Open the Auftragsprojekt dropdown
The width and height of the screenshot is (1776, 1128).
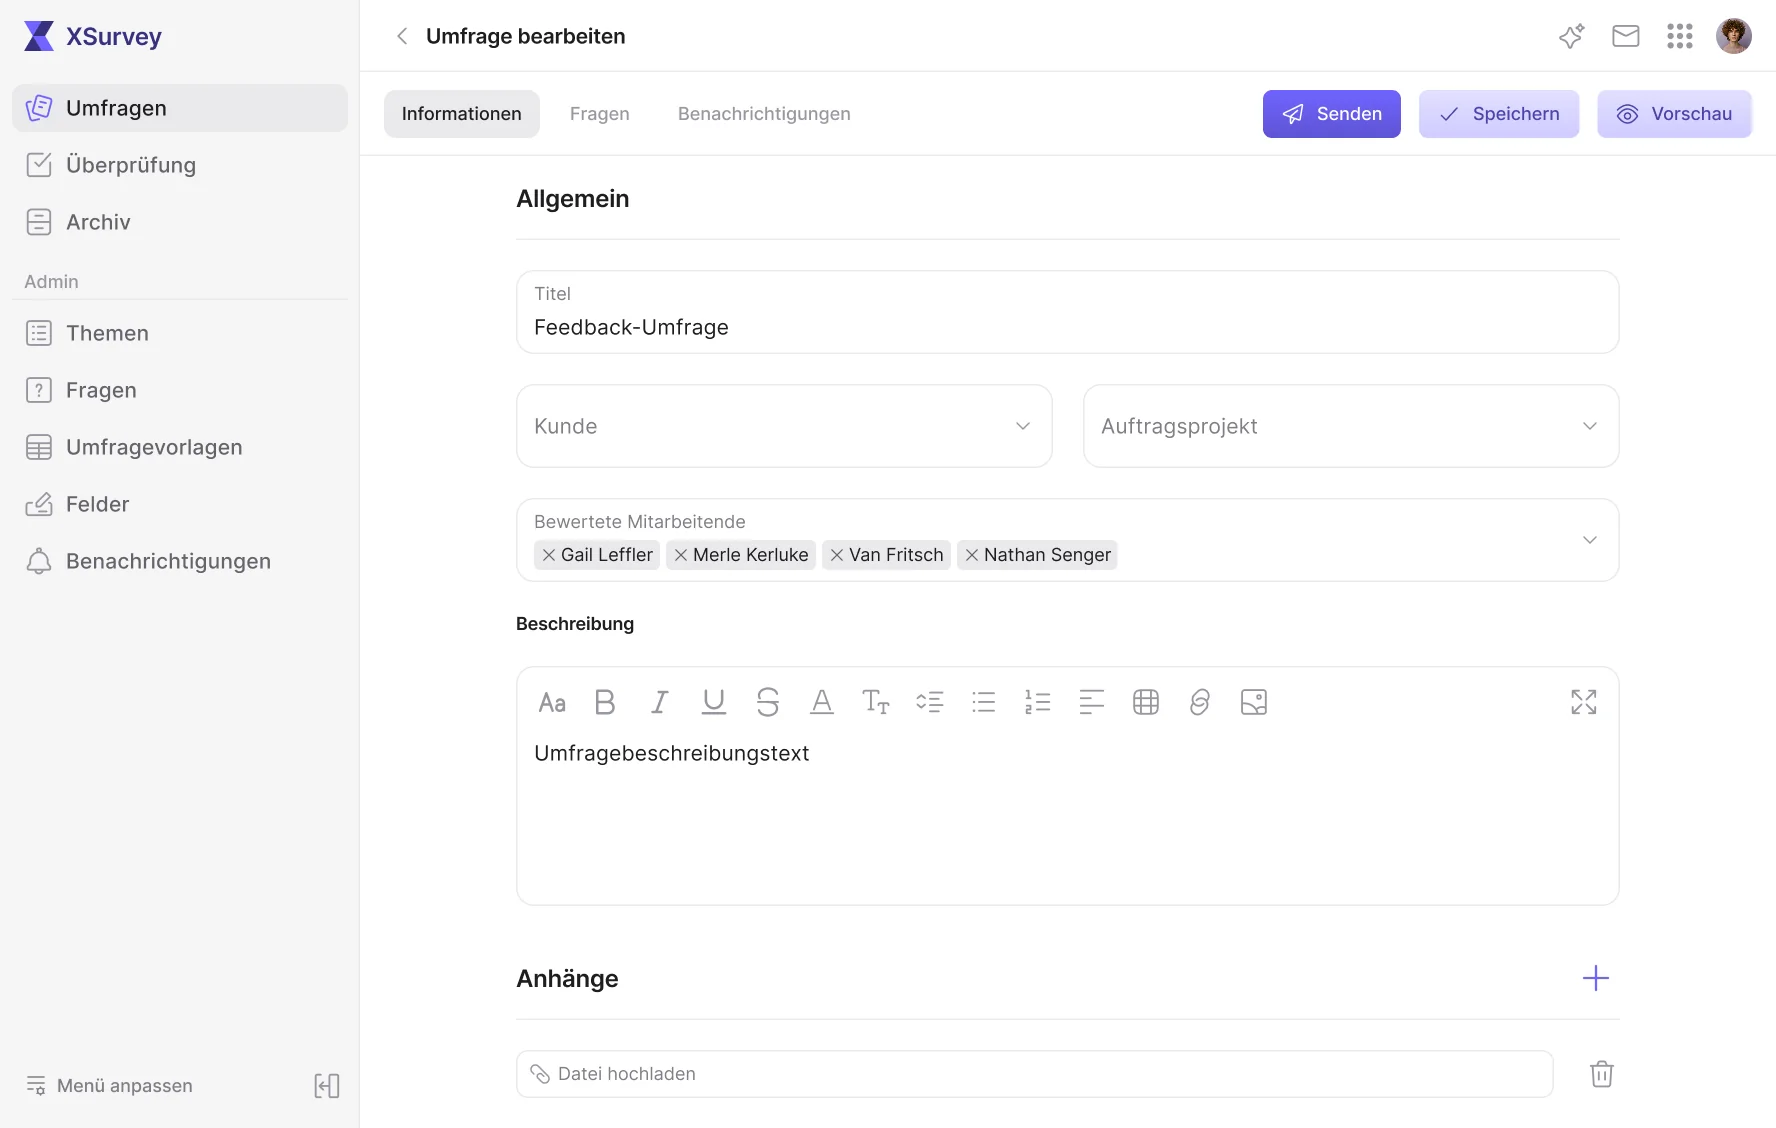pos(1351,426)
